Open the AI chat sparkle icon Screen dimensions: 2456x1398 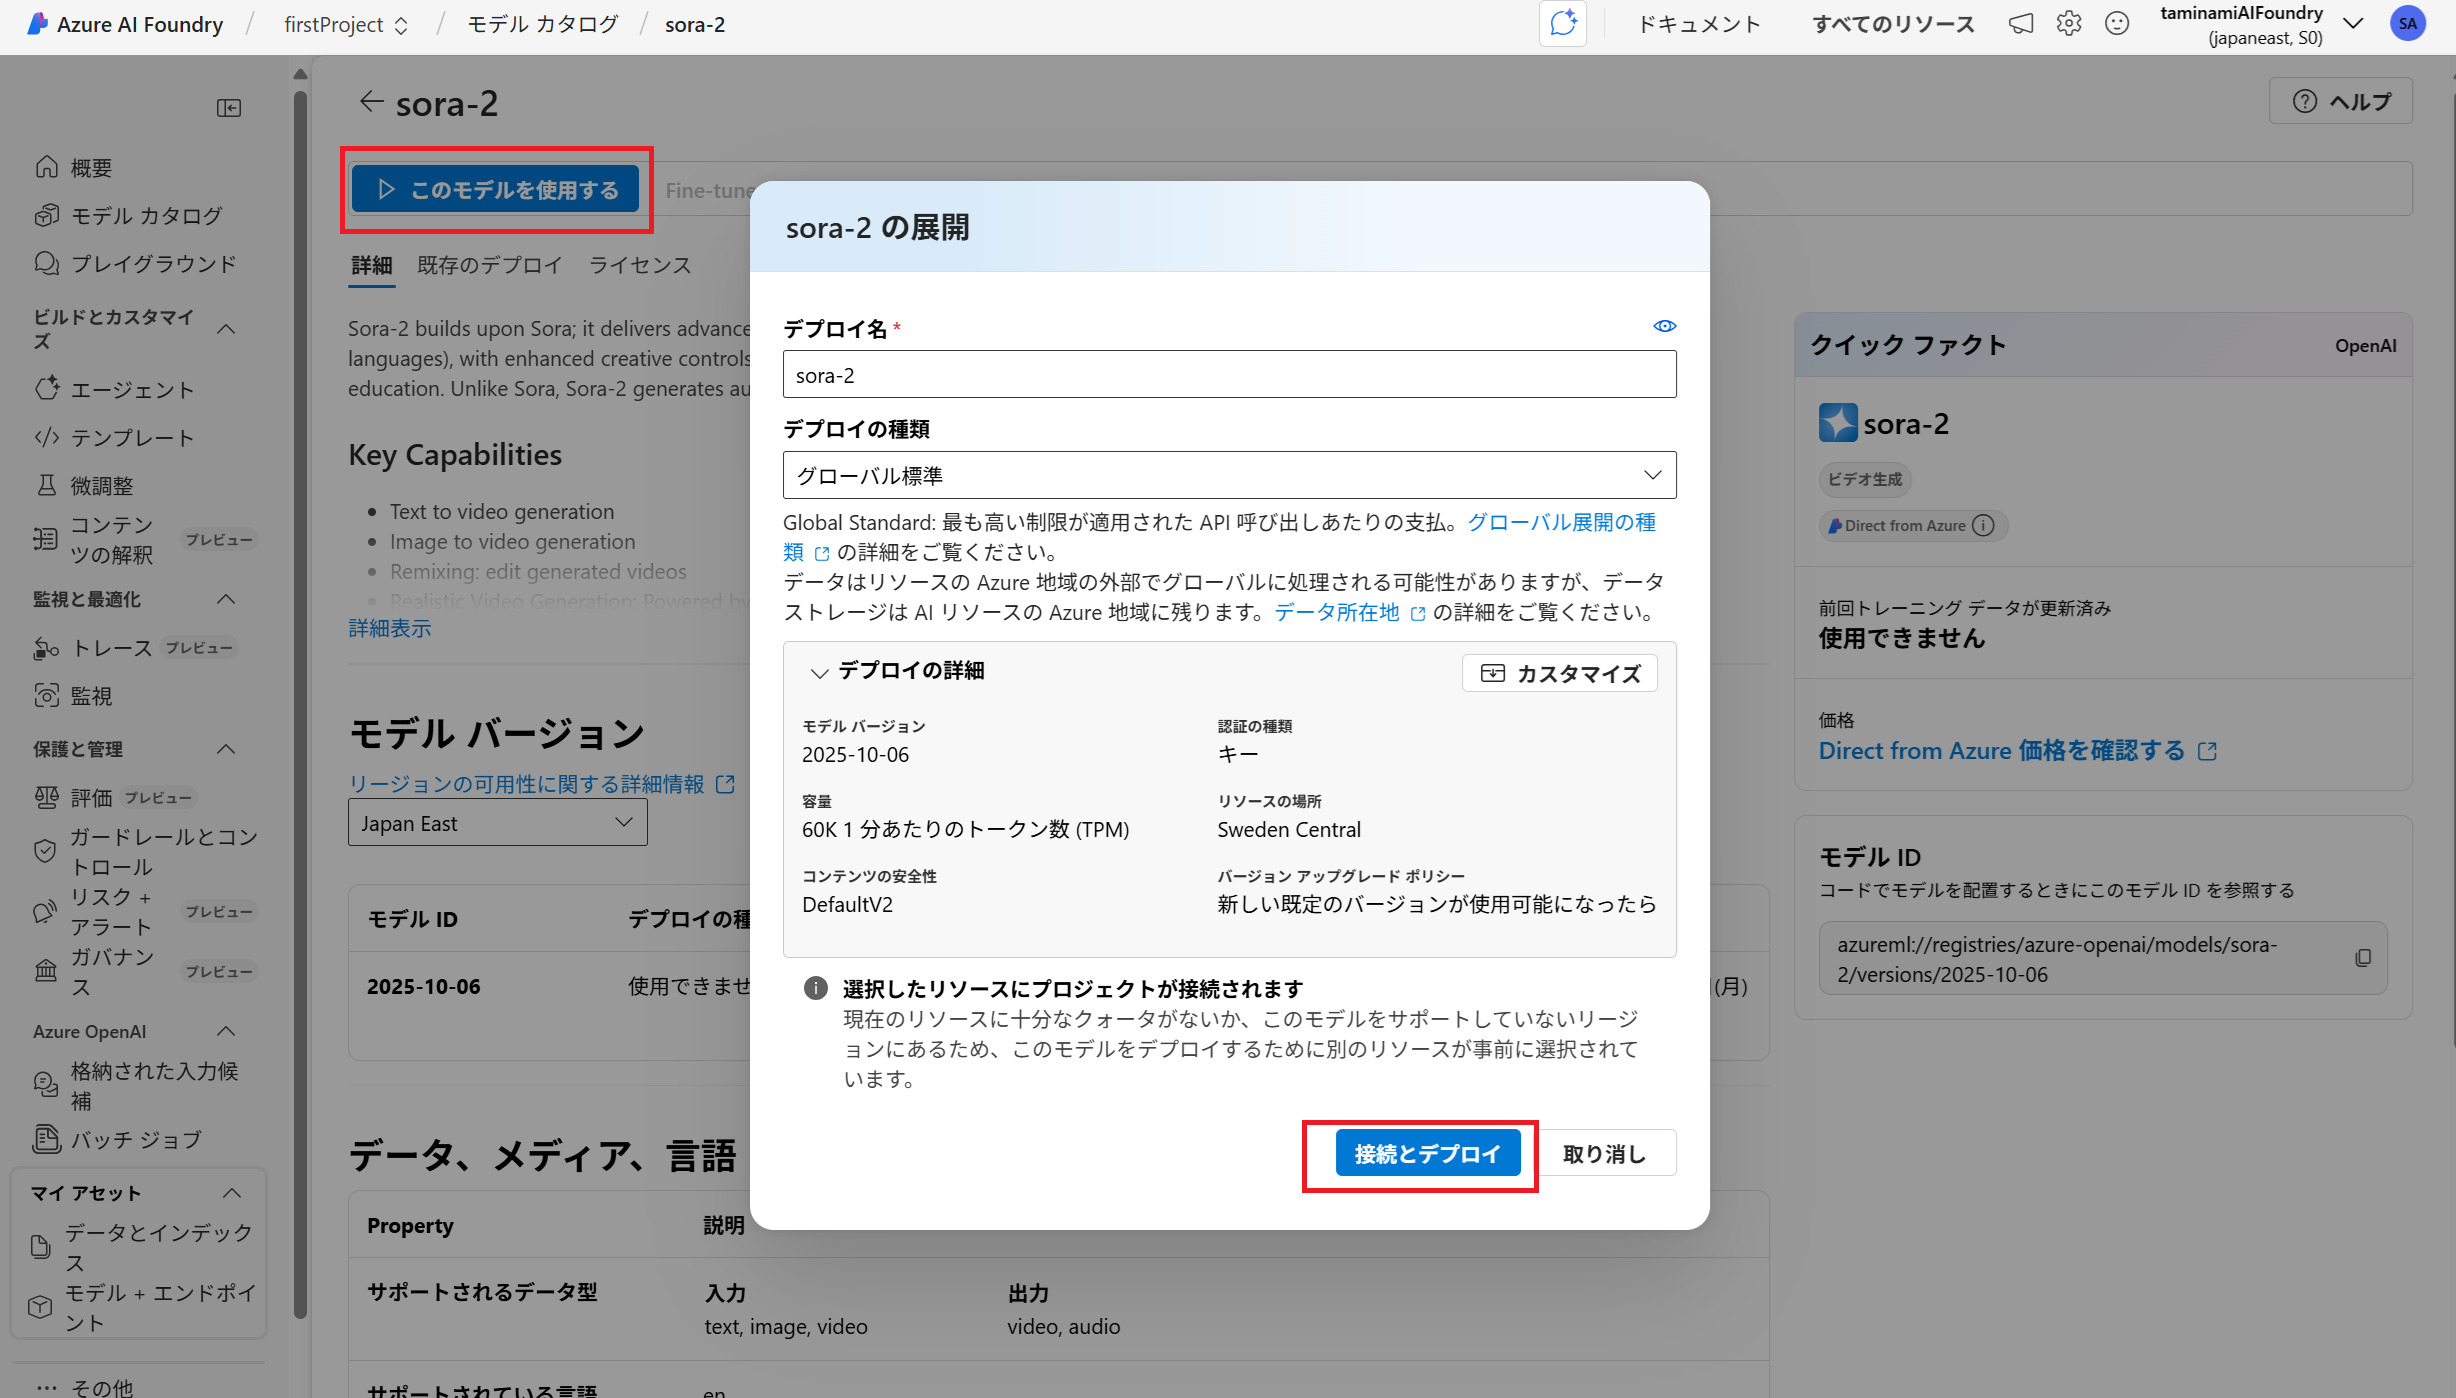(1563, 24)
